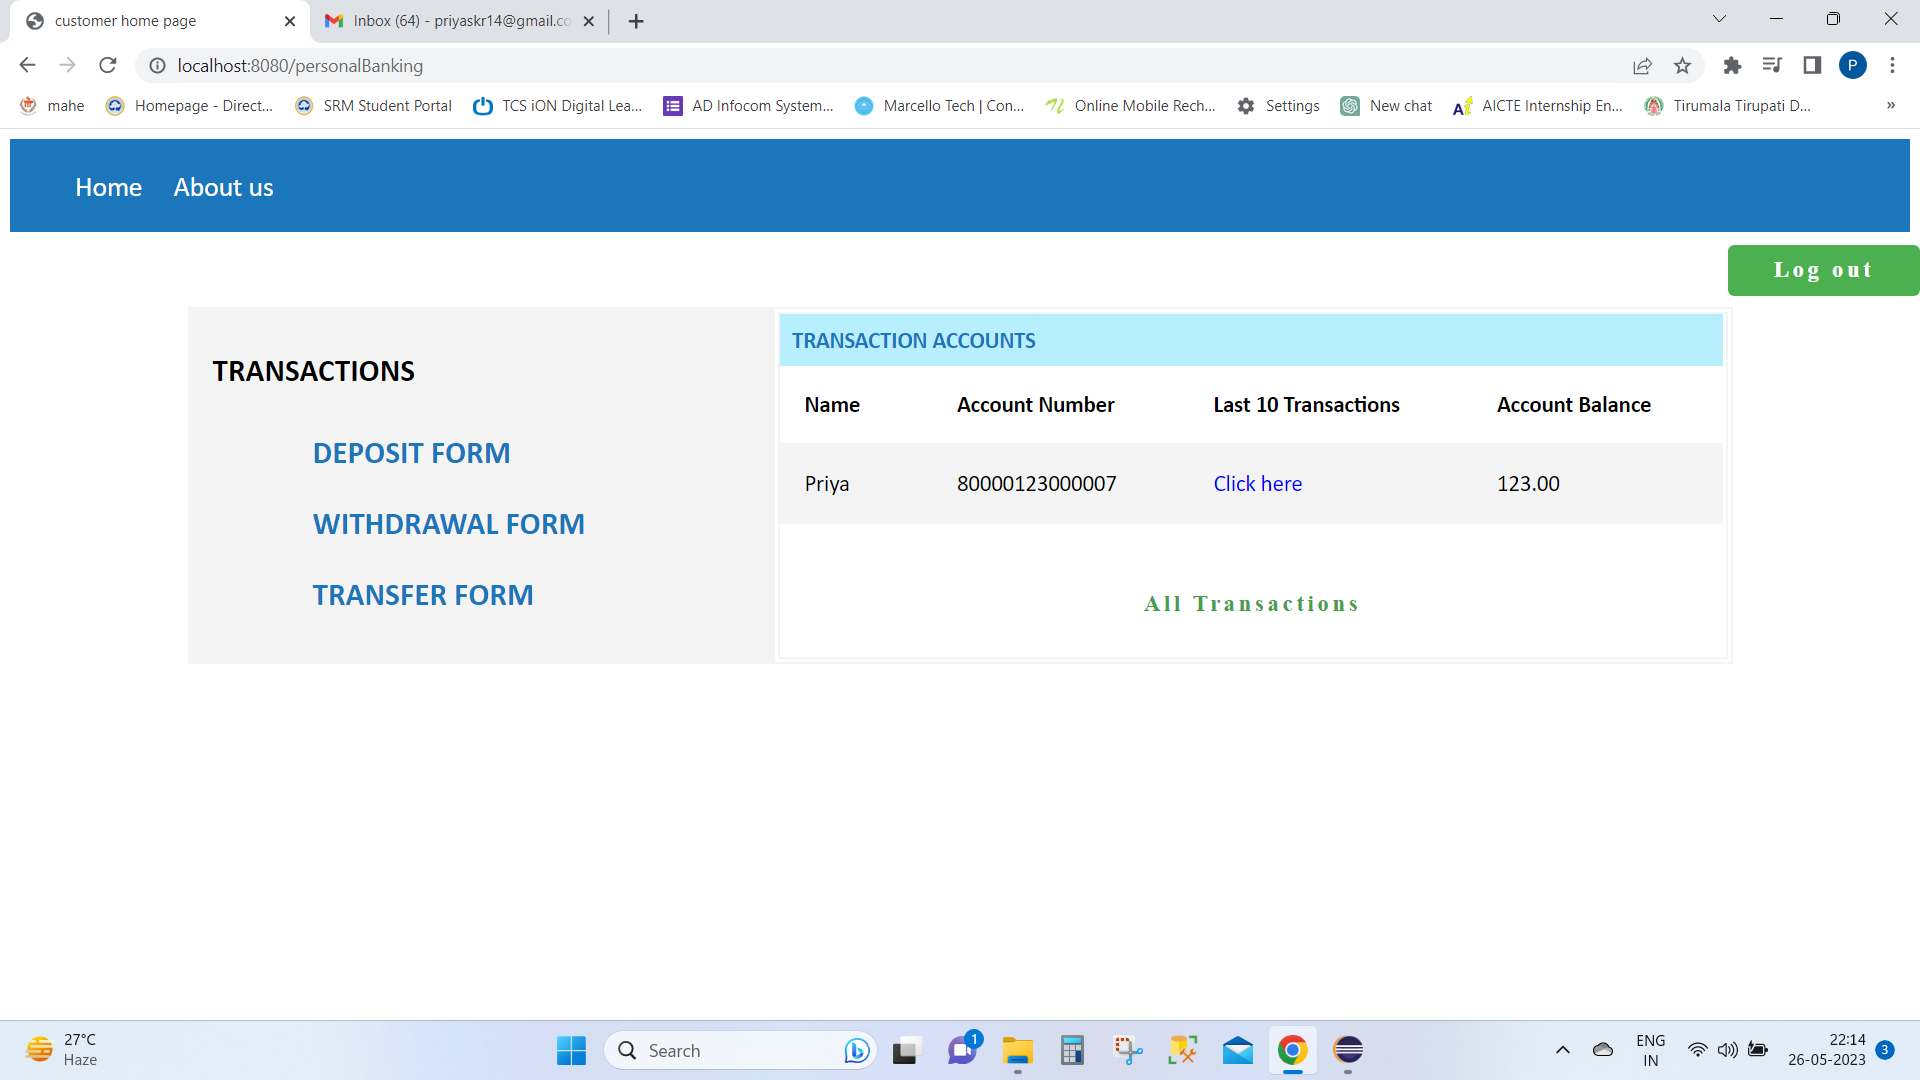The width and height of the screenshot is (1920, 1080).
Task: Reload the personalBanking page
Action: point(108,65)
